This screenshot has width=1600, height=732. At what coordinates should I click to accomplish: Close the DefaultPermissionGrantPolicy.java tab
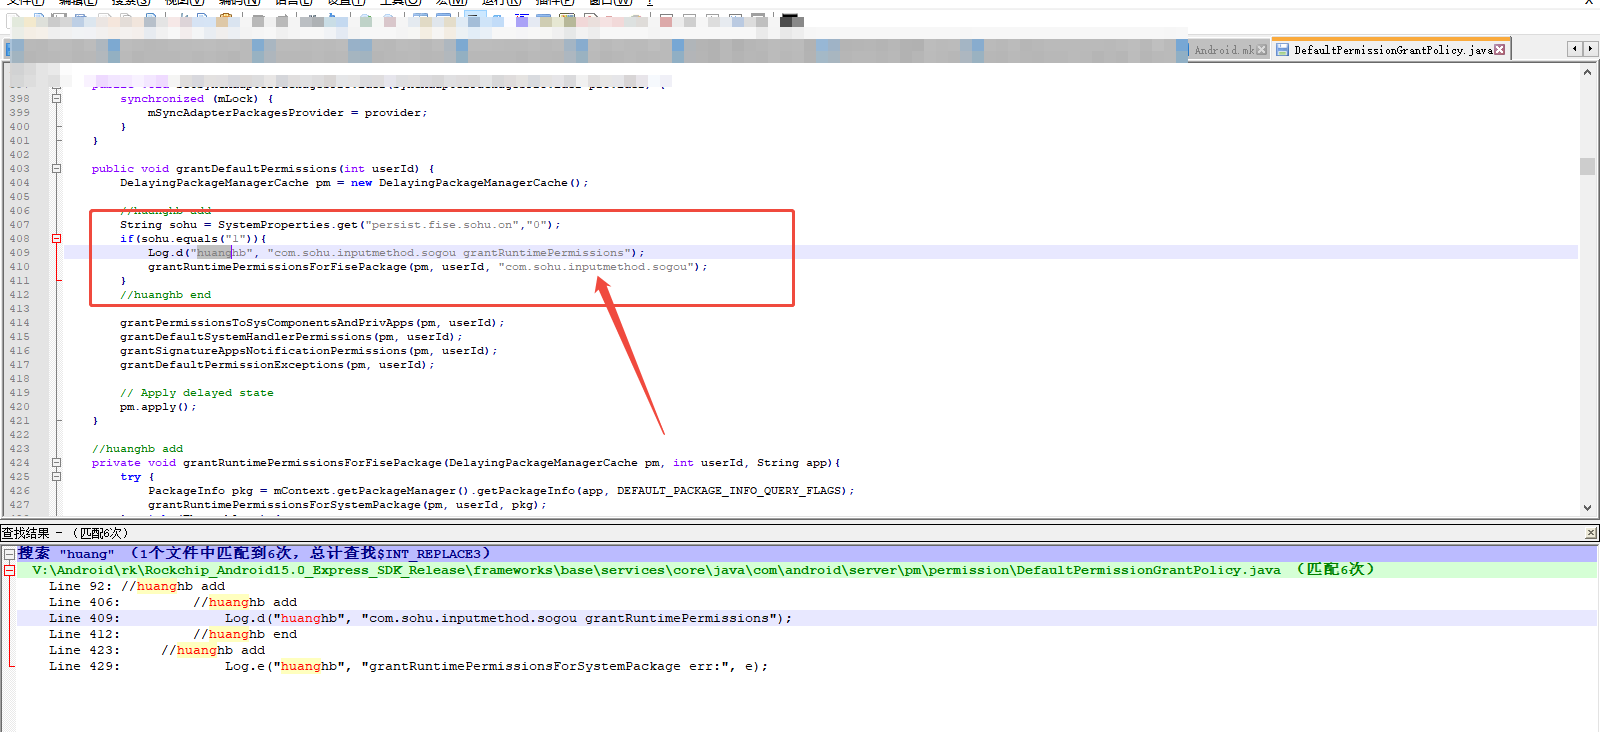coord(1499,50)
